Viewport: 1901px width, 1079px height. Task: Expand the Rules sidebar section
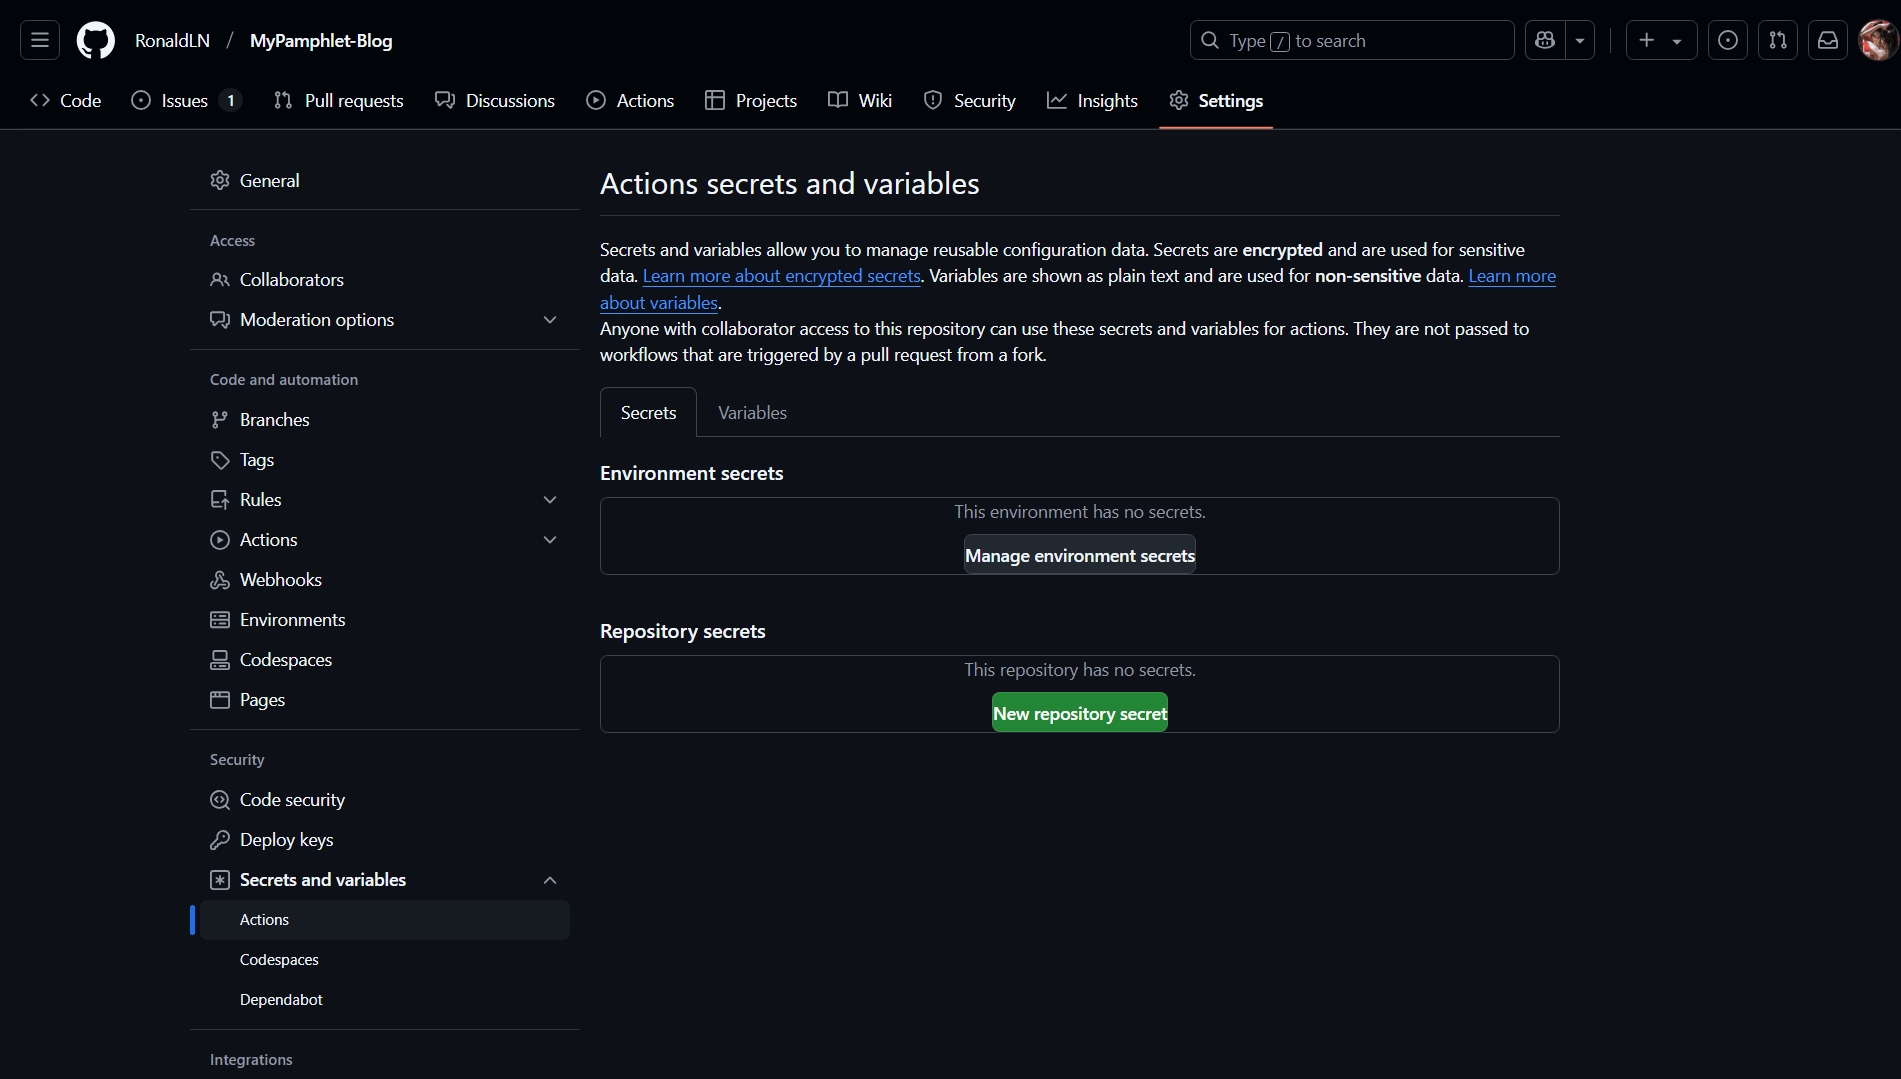pyautogui.click(x=549, y=500)
